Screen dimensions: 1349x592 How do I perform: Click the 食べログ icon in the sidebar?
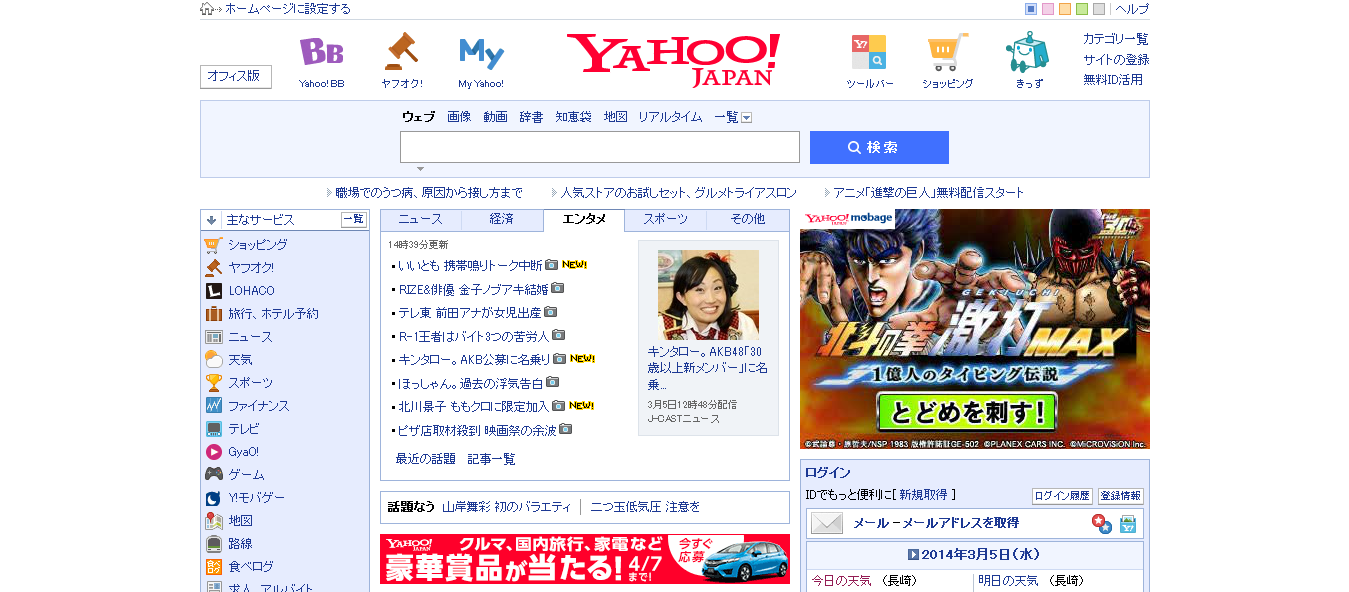point(213,567)
